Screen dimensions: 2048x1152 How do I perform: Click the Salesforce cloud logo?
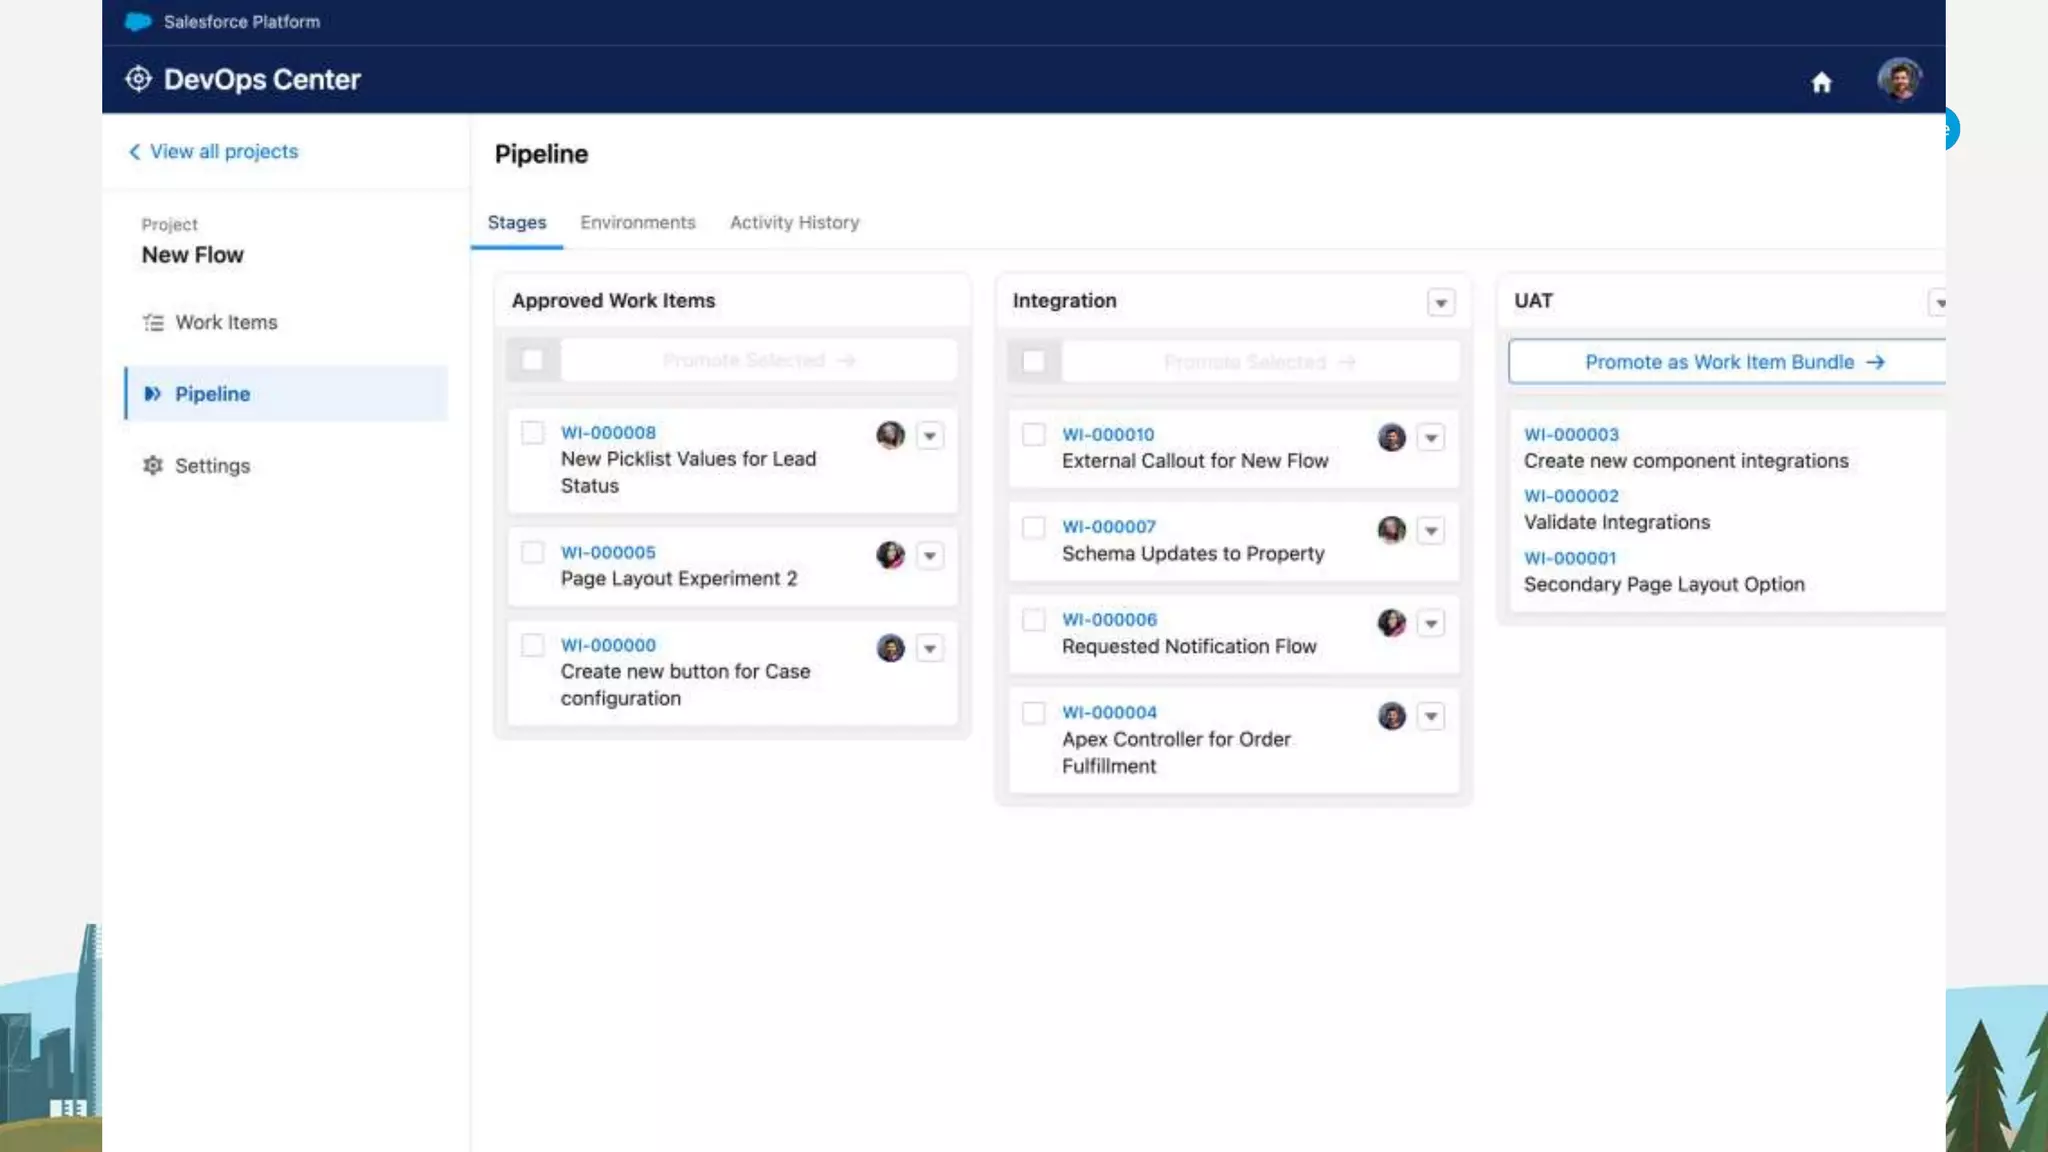click(x=138, y=22)
